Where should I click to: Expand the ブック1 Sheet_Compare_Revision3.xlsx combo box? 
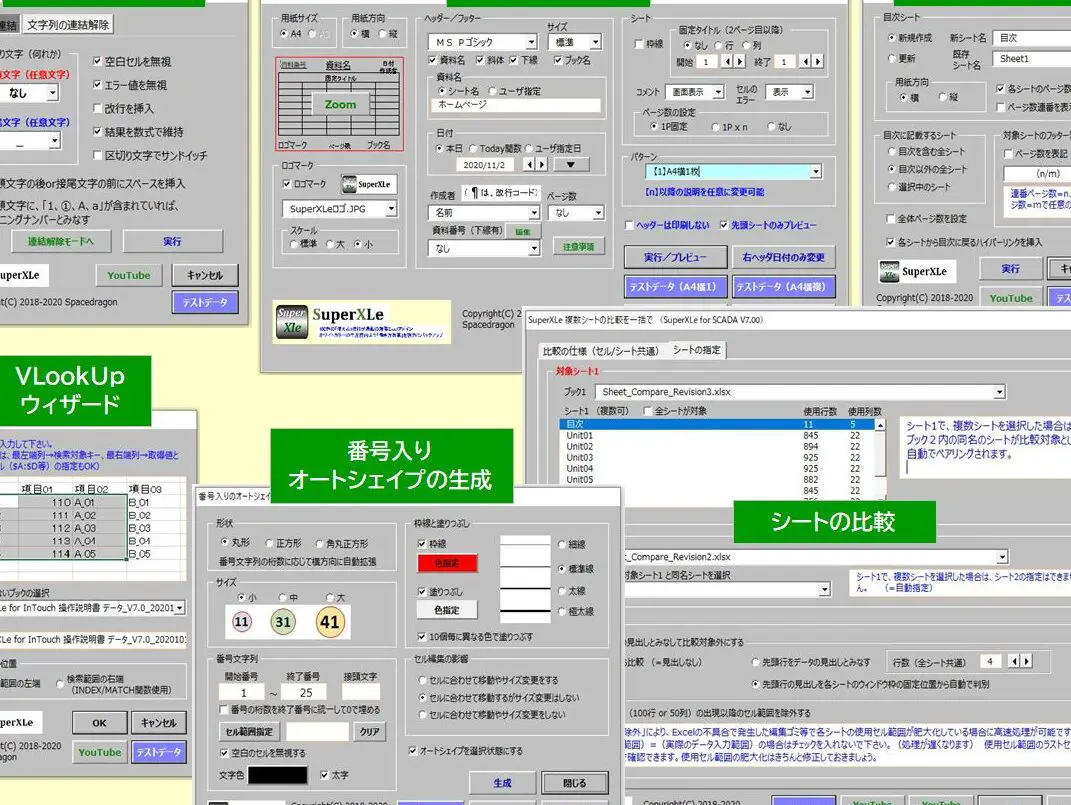point(998,392)
